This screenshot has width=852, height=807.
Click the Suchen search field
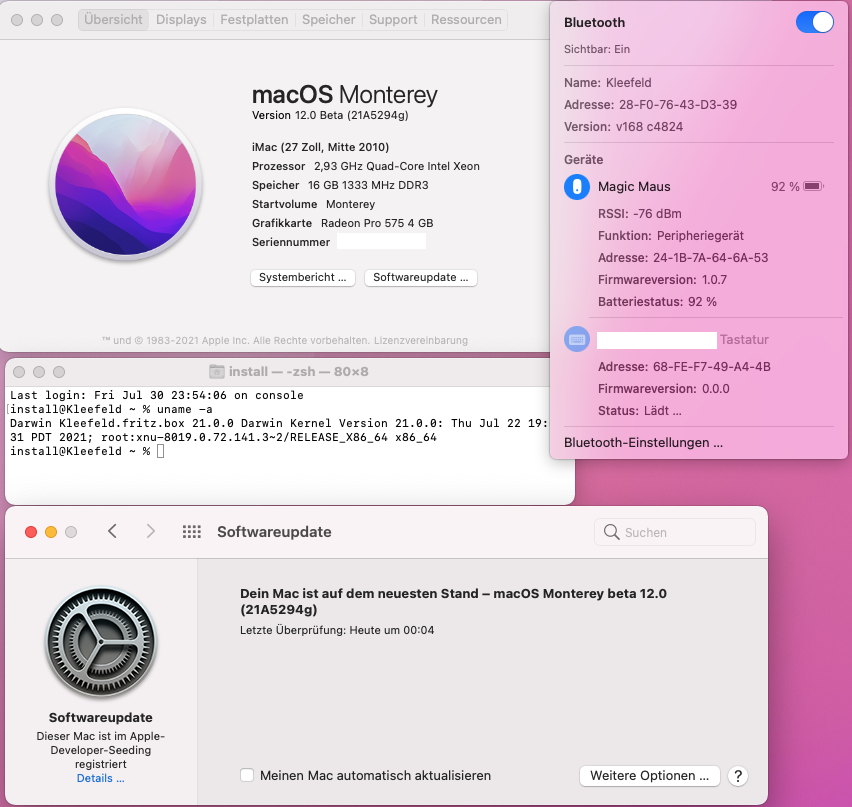[x=675, y=532]
